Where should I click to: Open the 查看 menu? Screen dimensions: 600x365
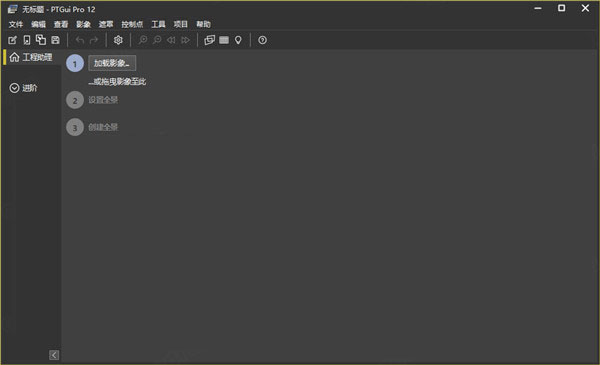coord(61,24)
